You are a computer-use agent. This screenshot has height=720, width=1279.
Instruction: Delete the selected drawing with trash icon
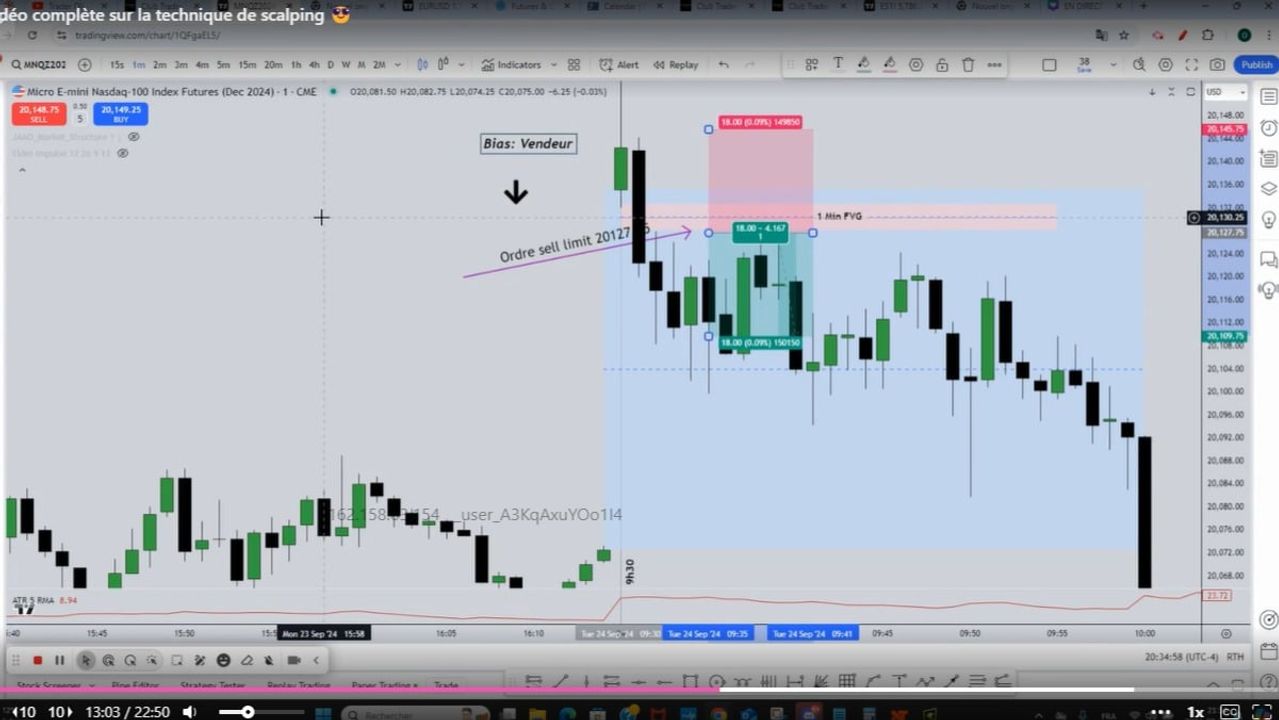click(968, 65)
